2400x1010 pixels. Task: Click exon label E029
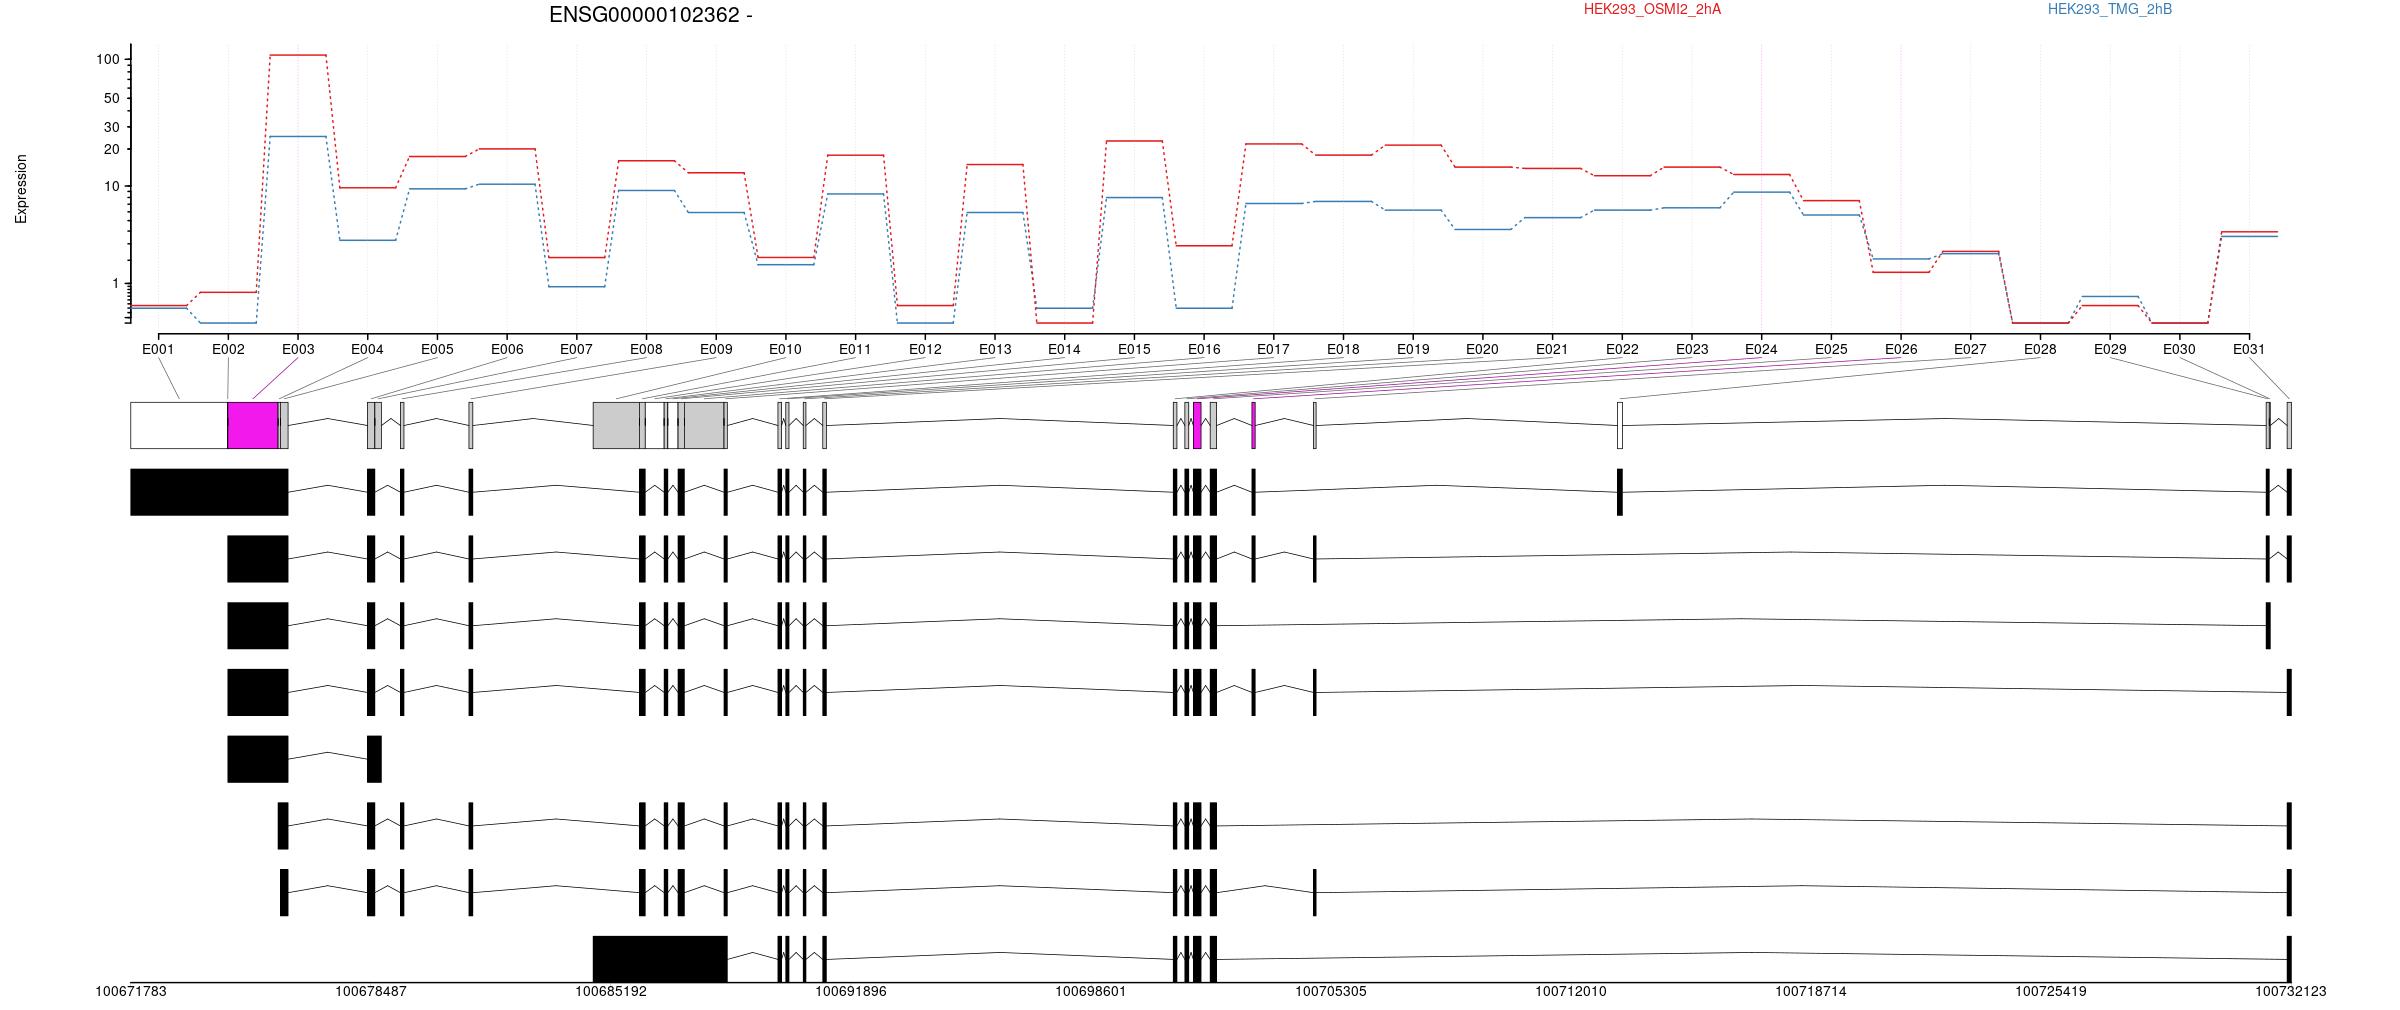[x=2110, y=349]
